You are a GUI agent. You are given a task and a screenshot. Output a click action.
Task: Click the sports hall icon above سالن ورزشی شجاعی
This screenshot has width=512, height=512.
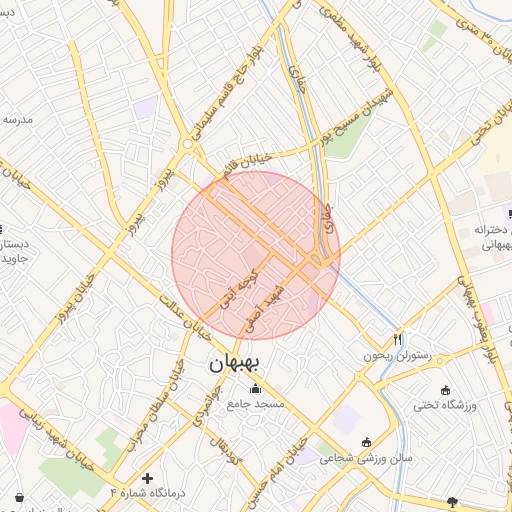click(x=366, y=442)
